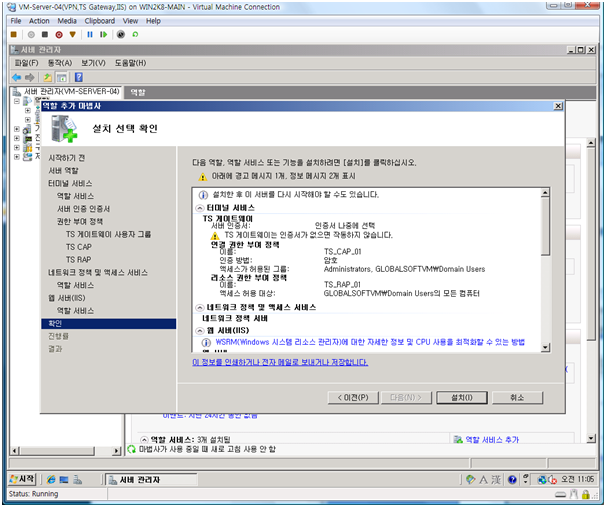The image size is (606, 507).
Task: Select 서버 관리자(VM-SERVER-04) tree root
Action: click(71, 92)
